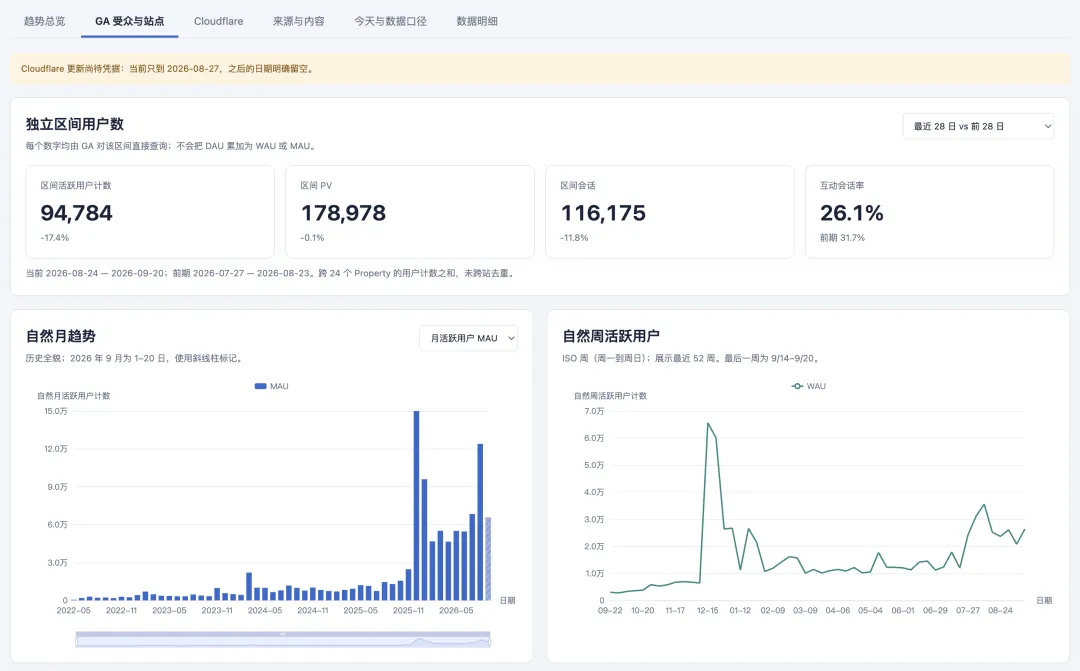
Task: Open the Cloudflare tab
Action: click(218, 21)
